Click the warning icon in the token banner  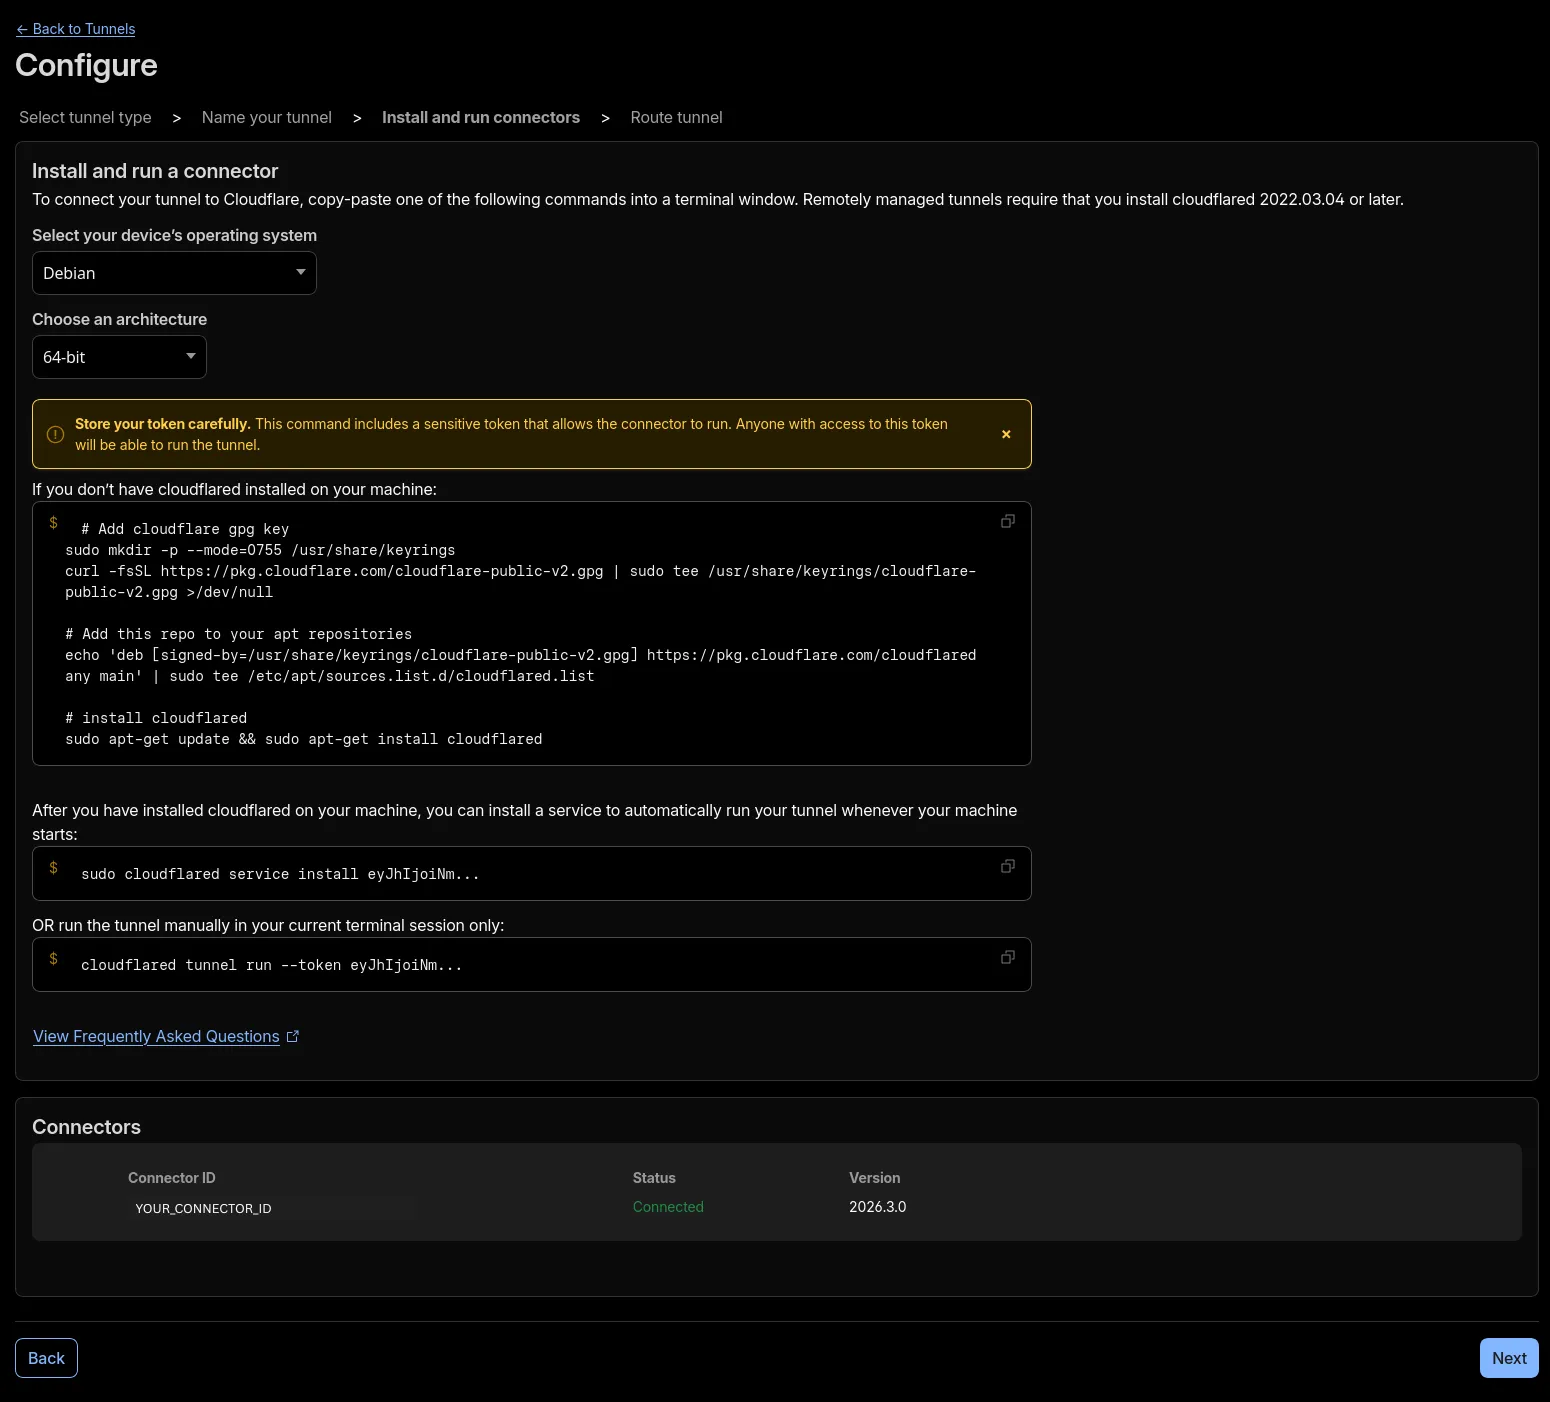[56, 434]
